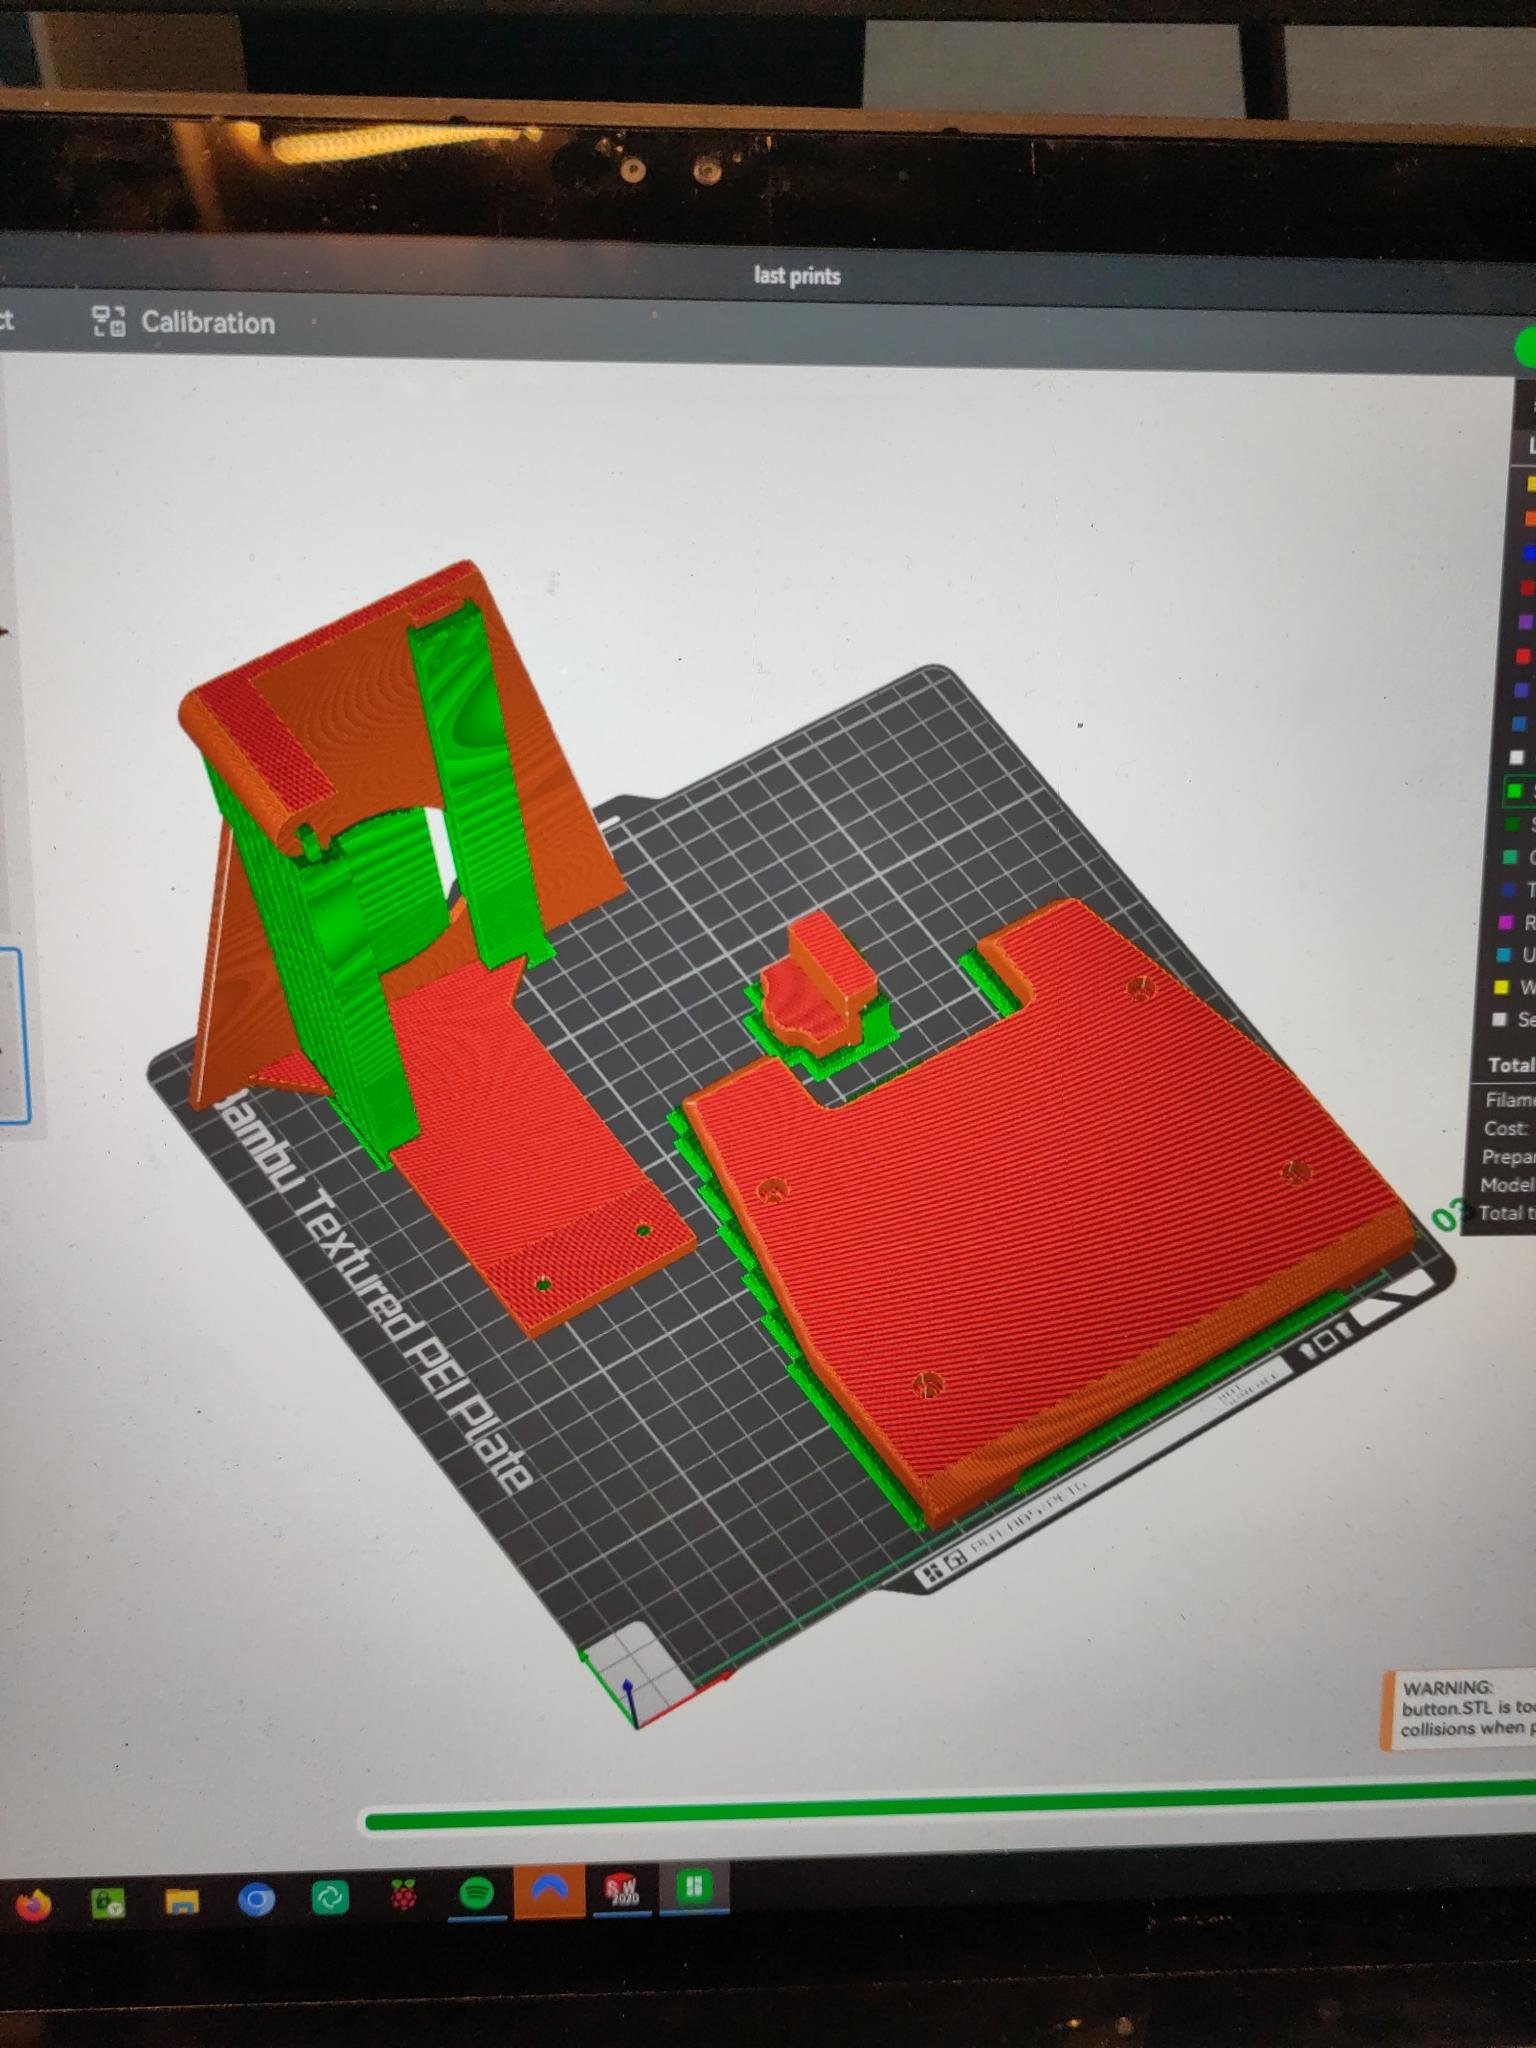Click the 'Total' section heading
Viewport: 1536px width, 2048px height.
tap(1509, 1064)
